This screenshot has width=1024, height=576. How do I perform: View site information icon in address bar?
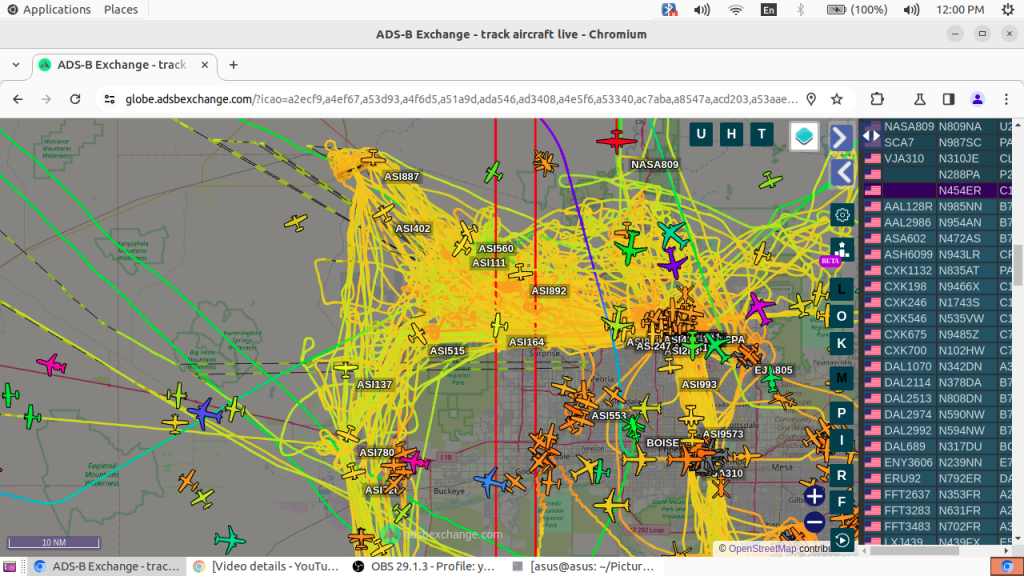click(x=110, y=99)
